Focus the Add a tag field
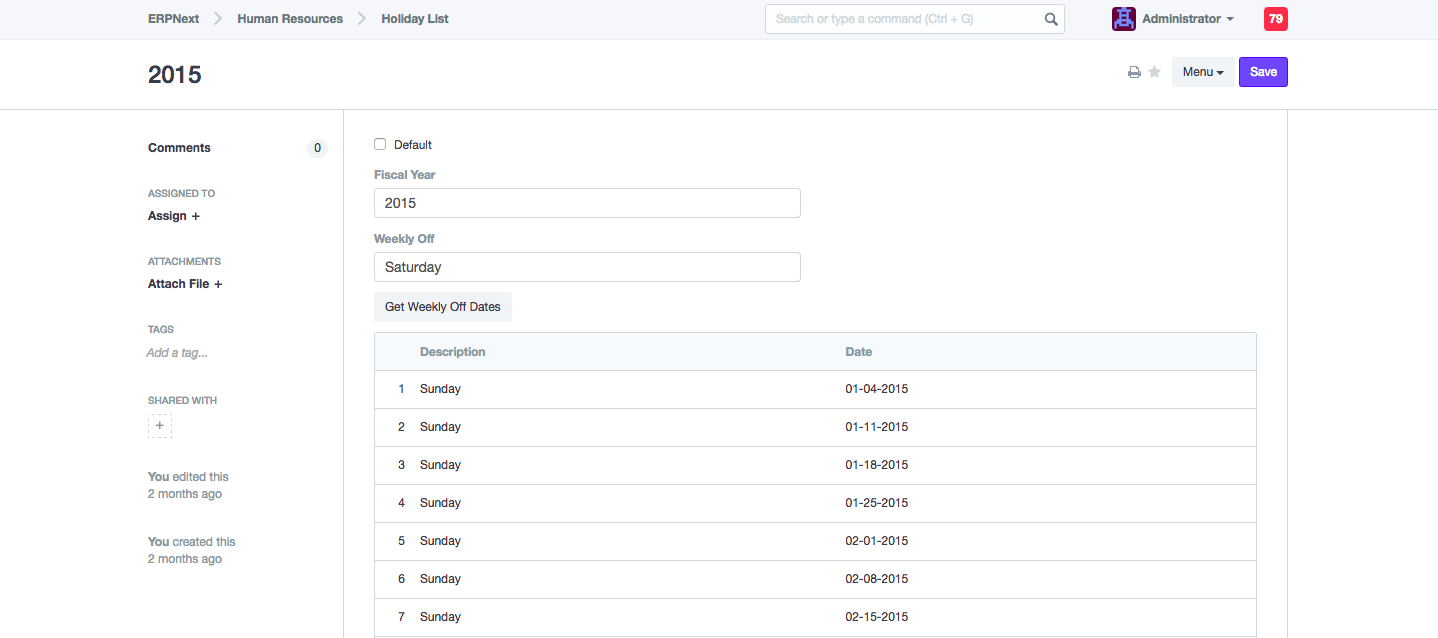This screenshot has width=1438, height=638. pos(177,353)
